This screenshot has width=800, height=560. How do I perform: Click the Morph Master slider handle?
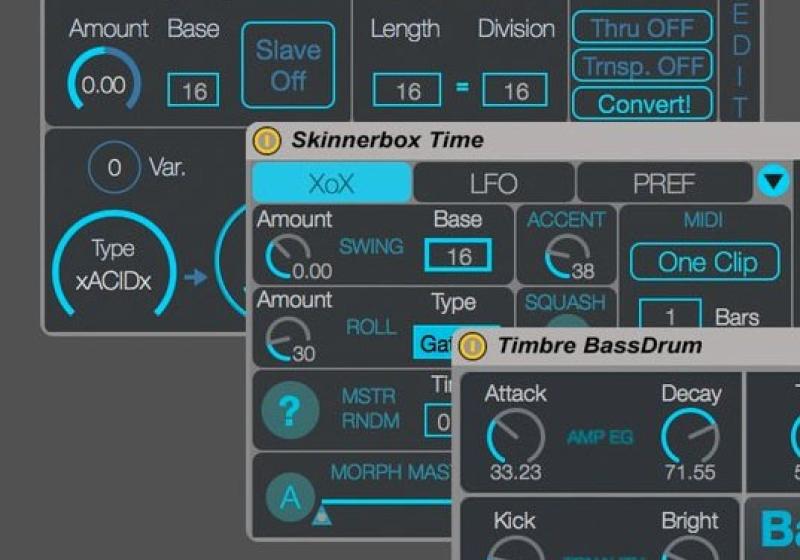pos(322,516)
